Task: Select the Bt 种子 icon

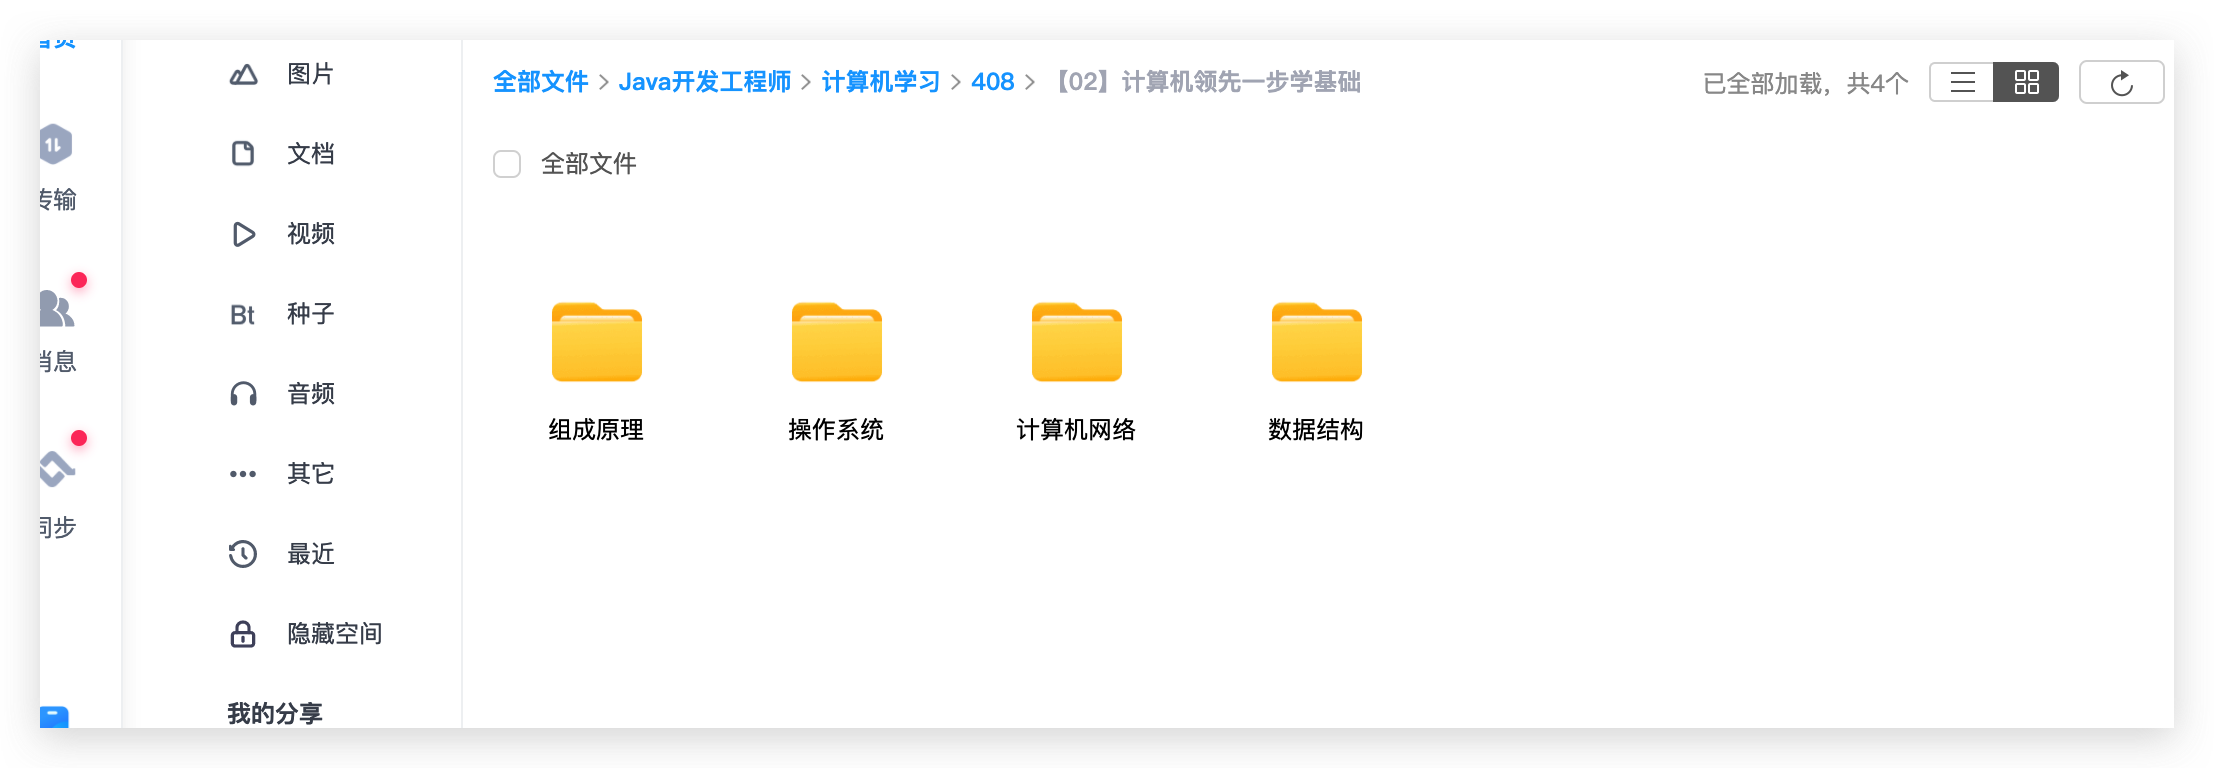Action: click(x=242, y=315)
